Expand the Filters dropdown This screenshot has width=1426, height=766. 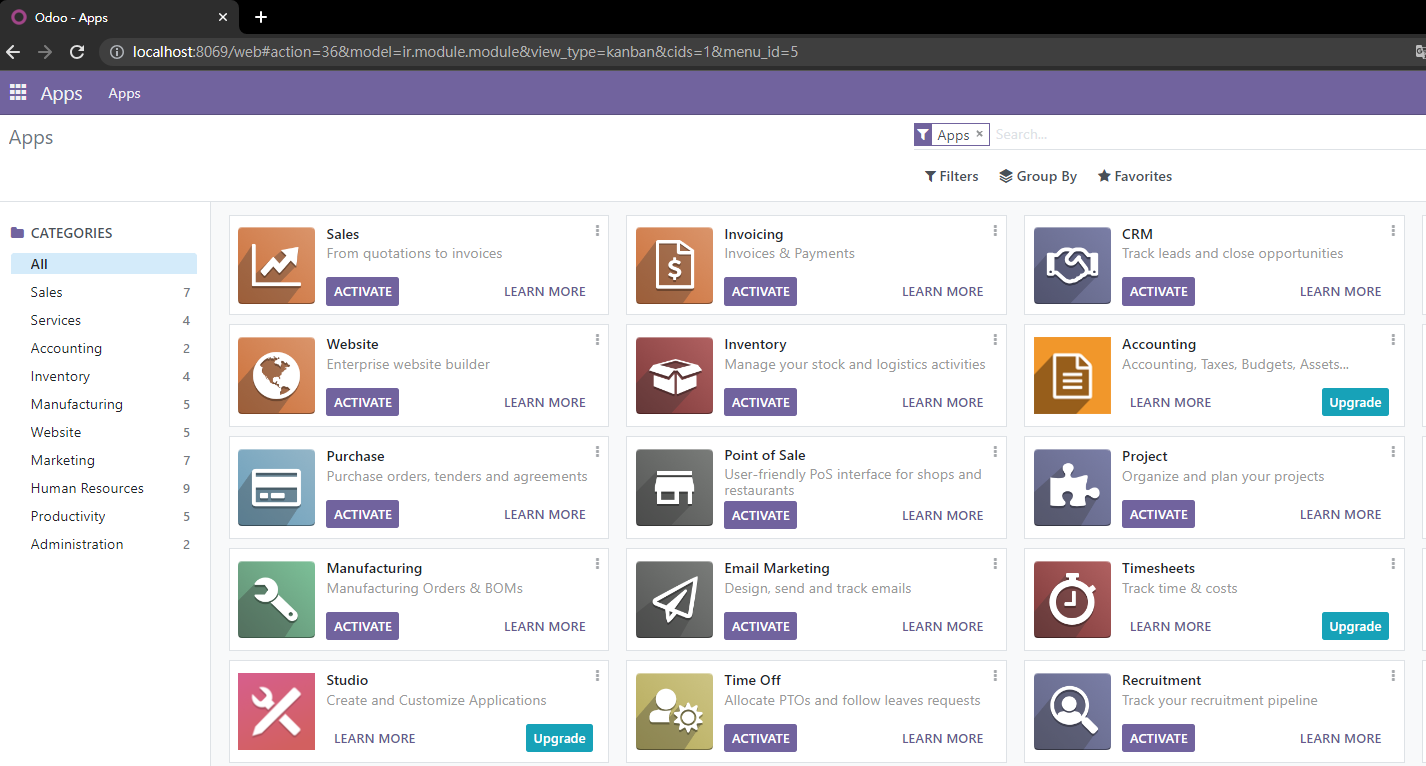951,176
